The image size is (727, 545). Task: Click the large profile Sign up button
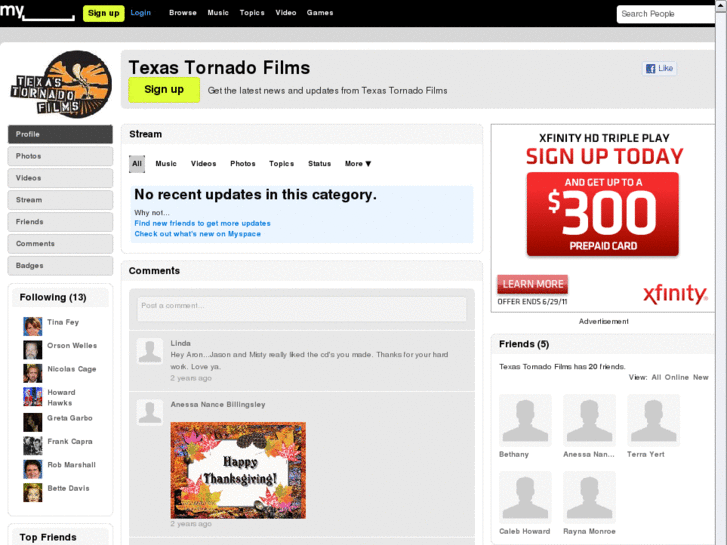click(x=164, y=90)
